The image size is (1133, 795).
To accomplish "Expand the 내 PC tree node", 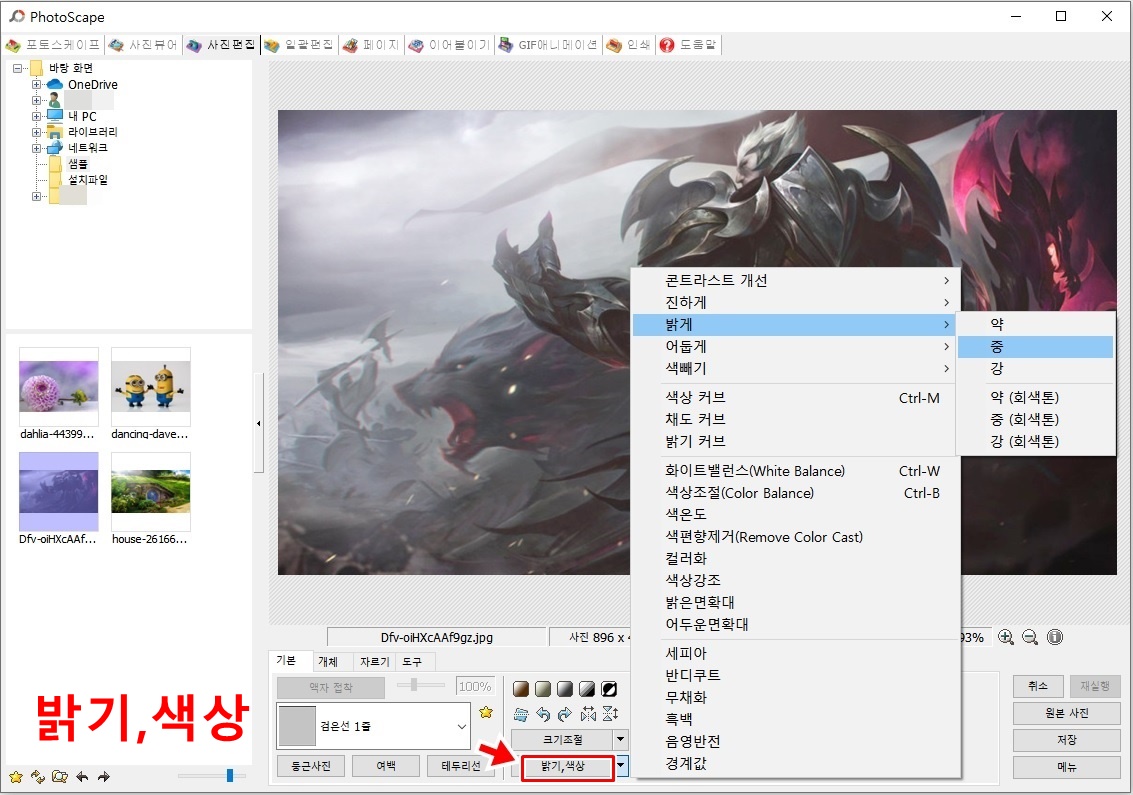I will coord(35,116).
